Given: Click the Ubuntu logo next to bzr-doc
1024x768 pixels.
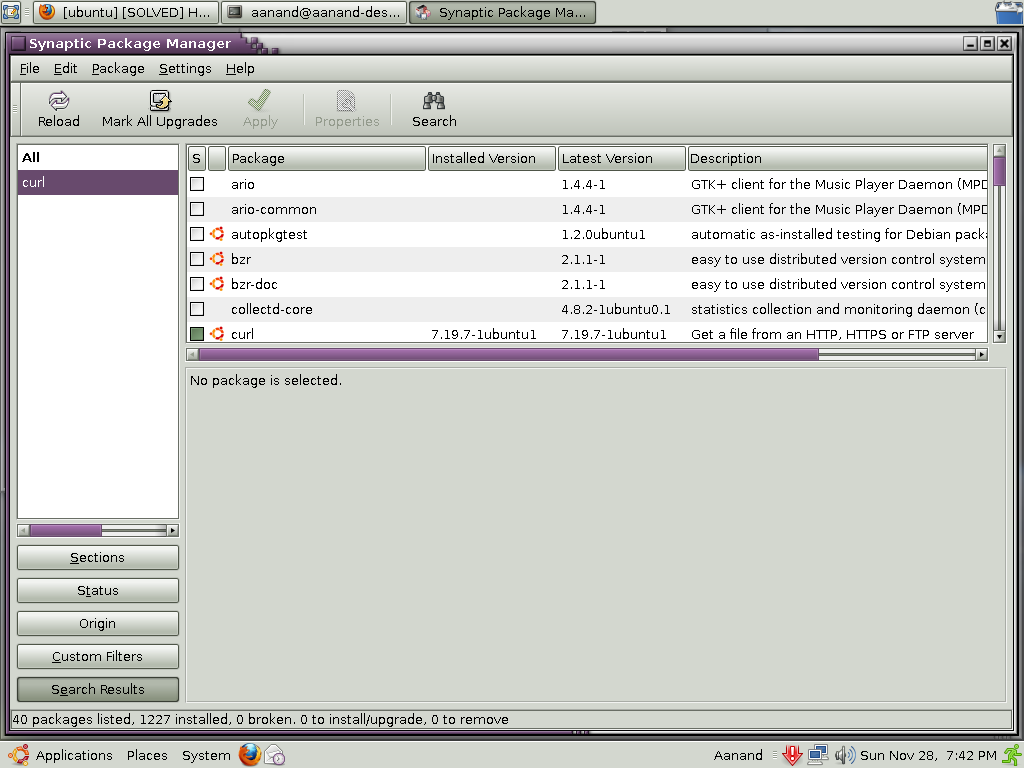Looking at the screenshot, I should point(217,283).
